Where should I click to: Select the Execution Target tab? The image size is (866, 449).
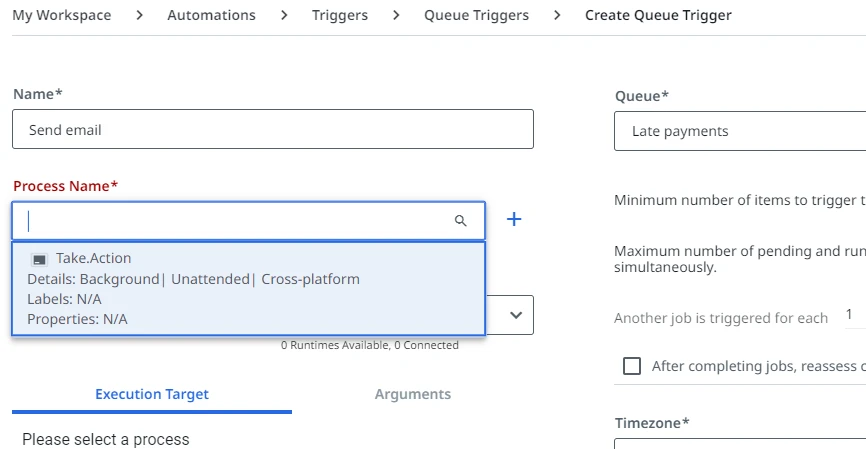pos(152,394)
